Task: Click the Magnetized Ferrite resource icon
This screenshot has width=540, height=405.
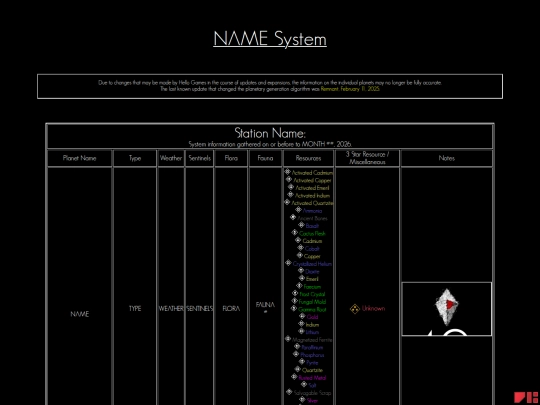Action: (288, 339)
